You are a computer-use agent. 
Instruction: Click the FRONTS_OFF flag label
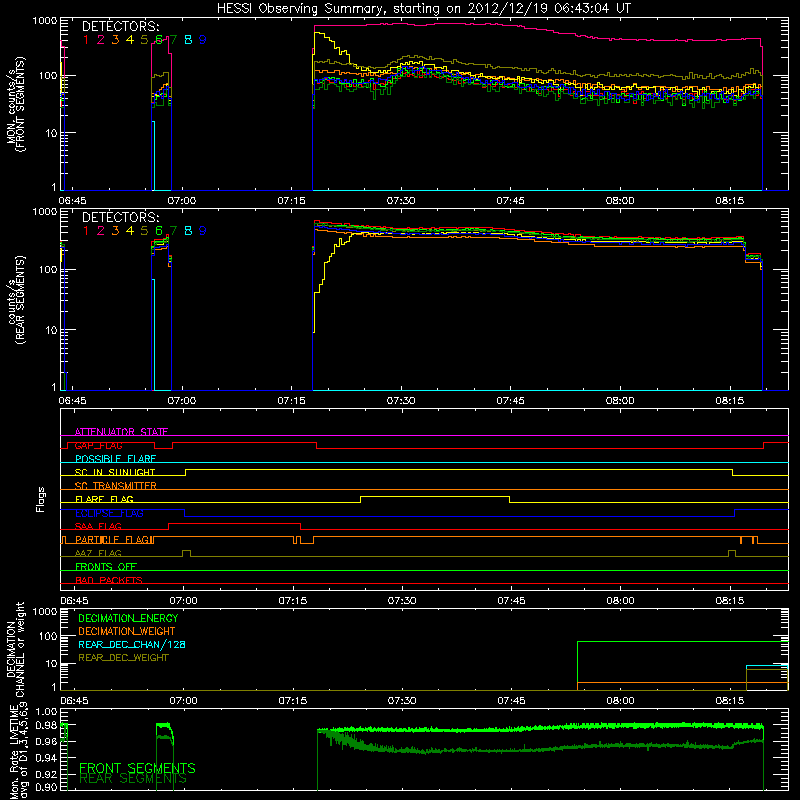pos(106,566)
